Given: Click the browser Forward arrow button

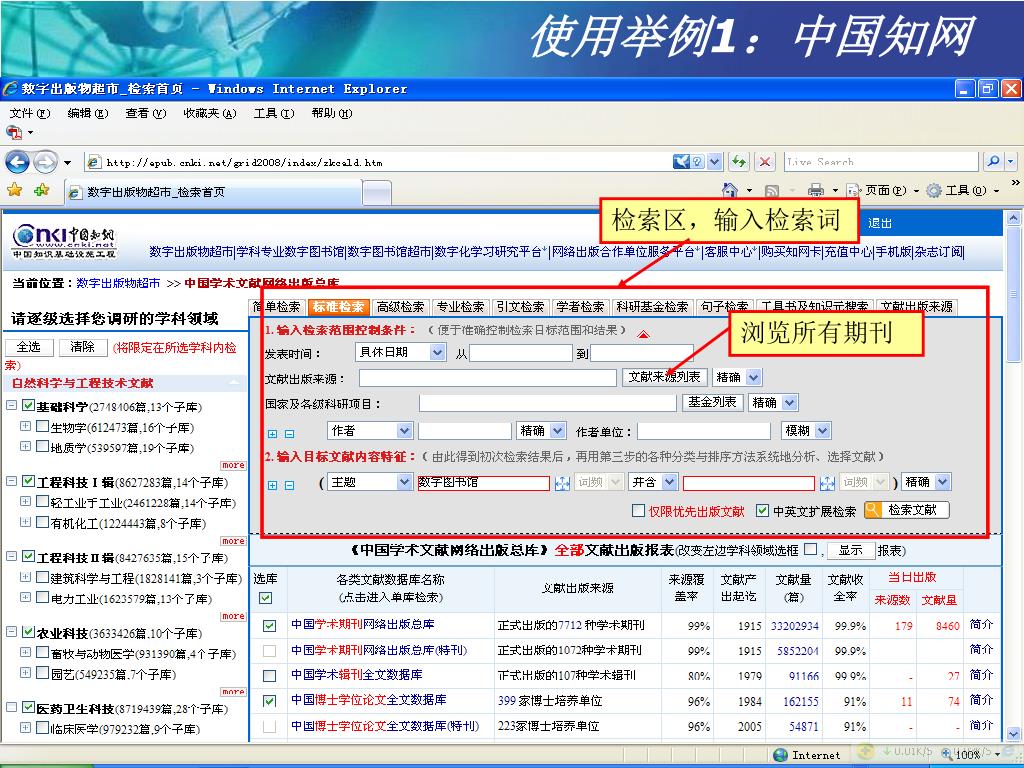Looking at the screenshot, I should (x=44, y=162).
